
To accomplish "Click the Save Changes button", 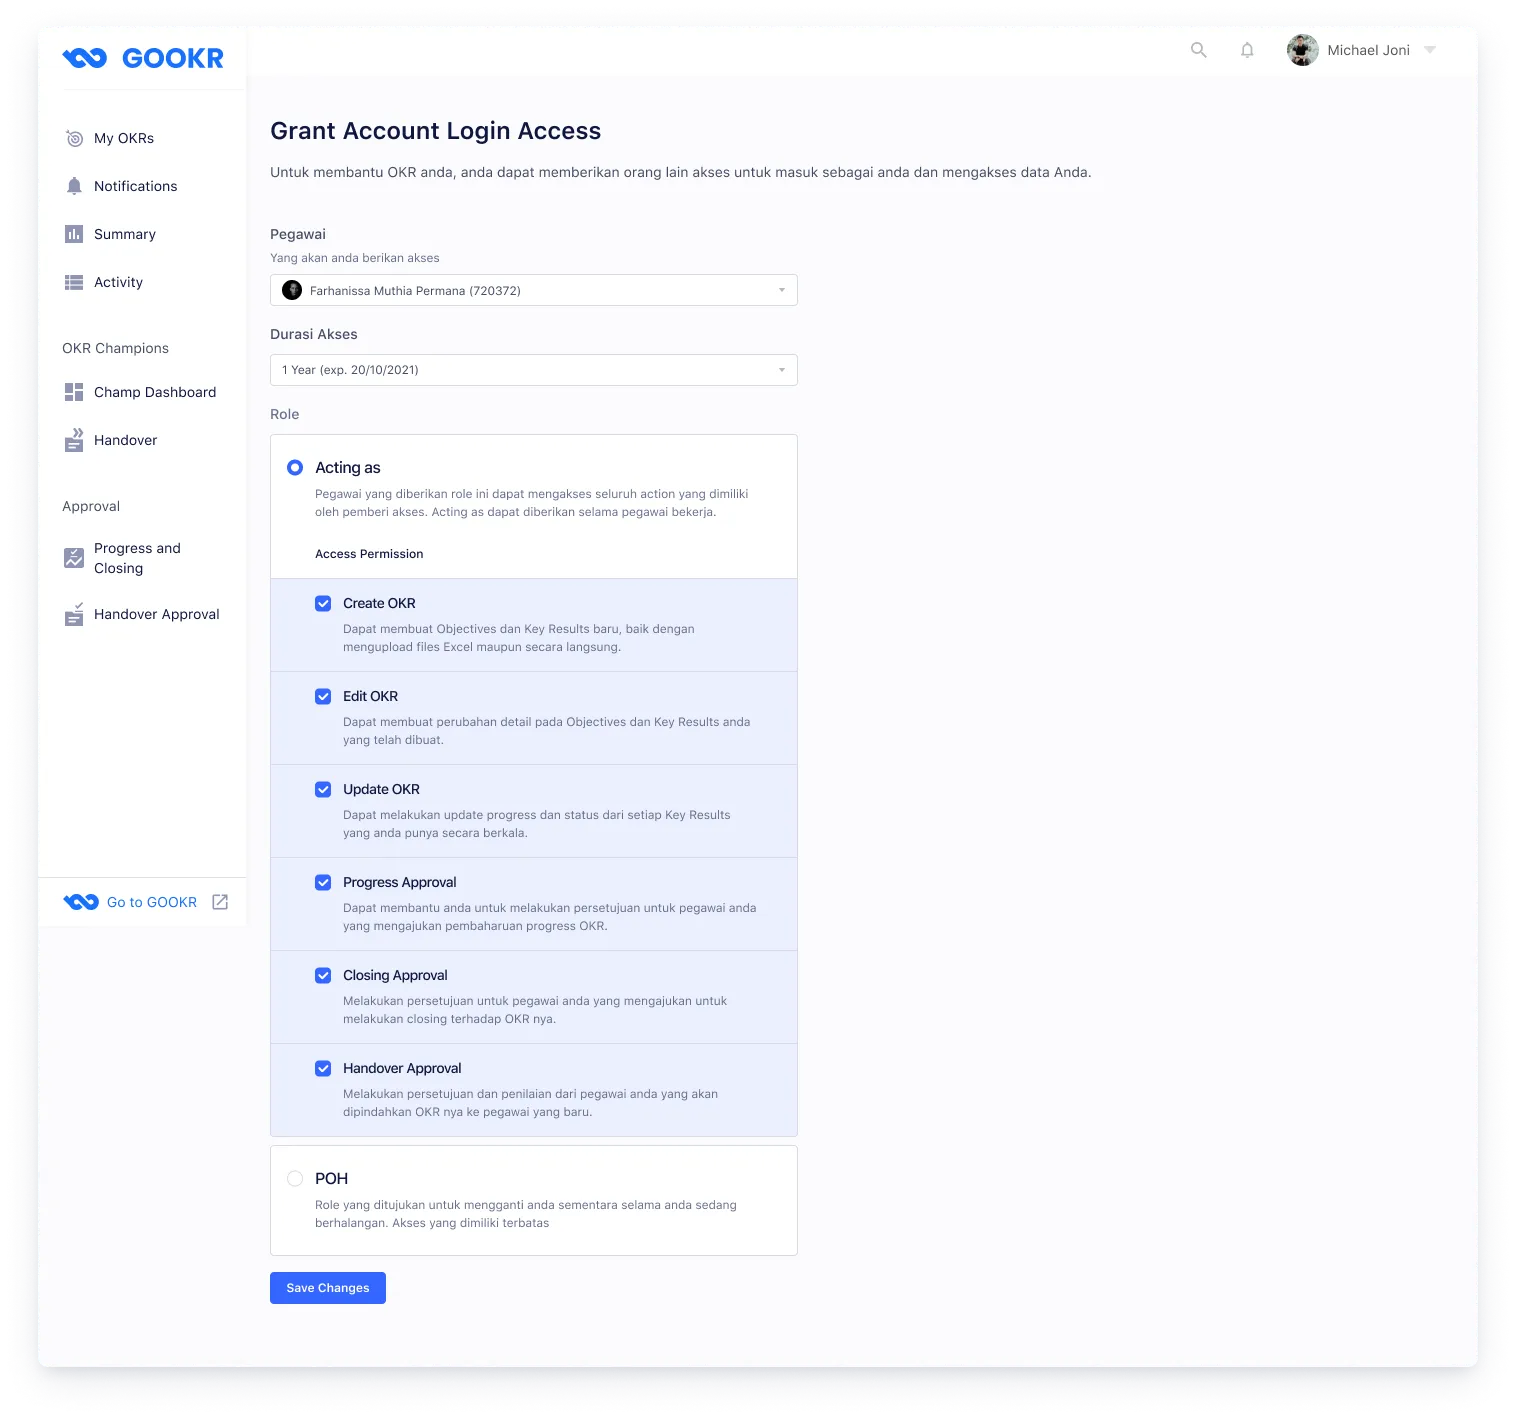I will 327,1287.
